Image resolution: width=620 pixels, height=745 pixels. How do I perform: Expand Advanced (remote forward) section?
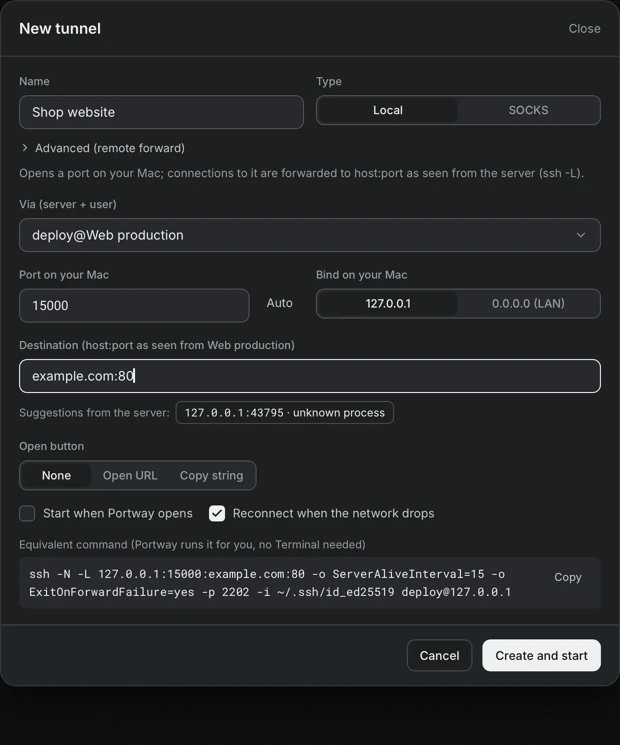(103, 148)
